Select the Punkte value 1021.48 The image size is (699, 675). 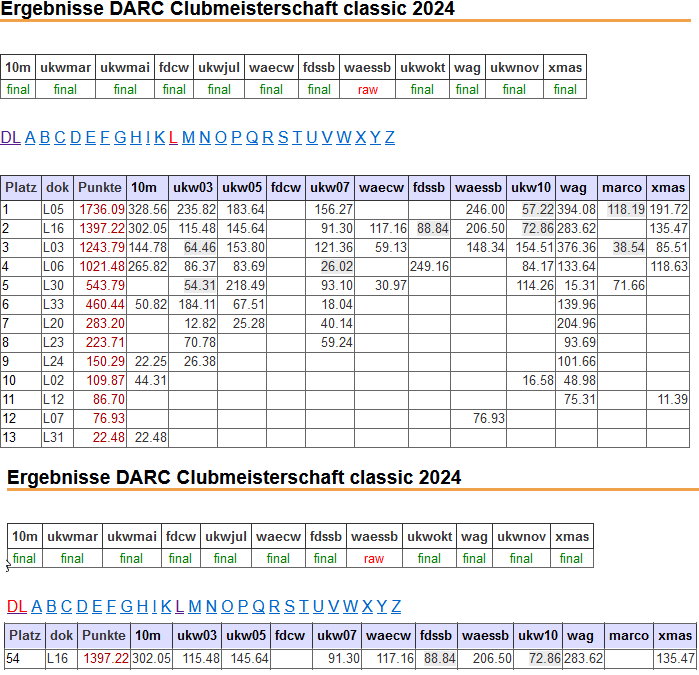[x=102, y=266]
